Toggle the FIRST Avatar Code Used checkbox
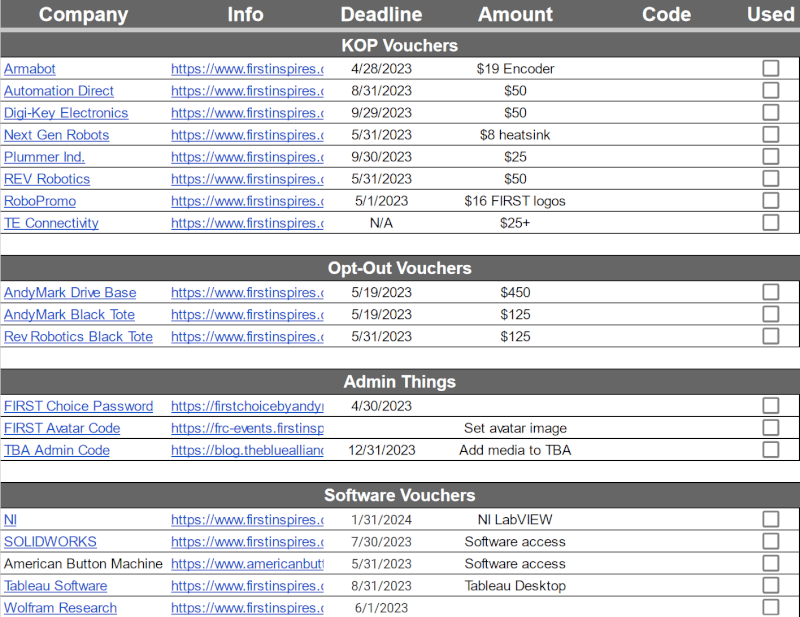Screen dimensions: 800x617 pyautogui.click(x=770, y=428)
